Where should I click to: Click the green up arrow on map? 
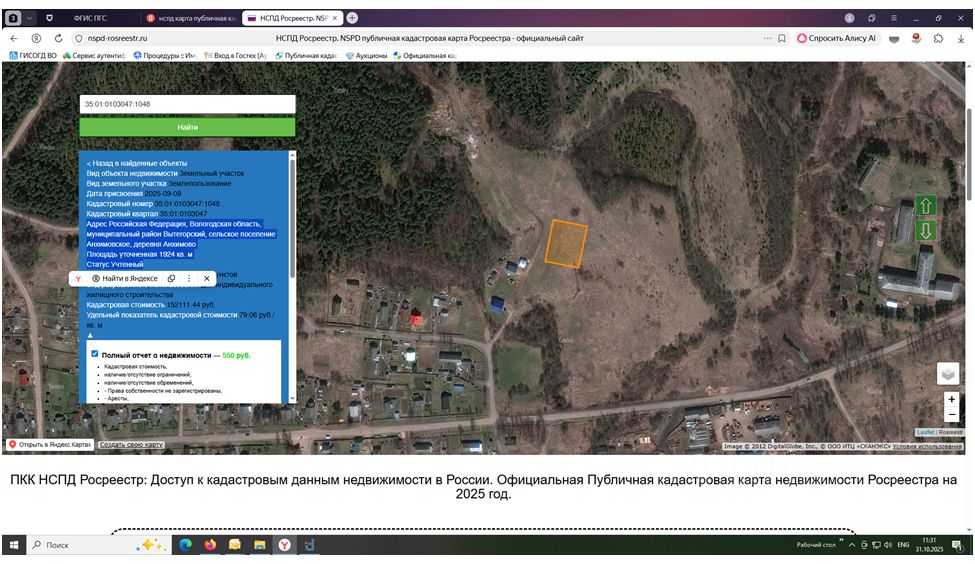coord(925,206)
